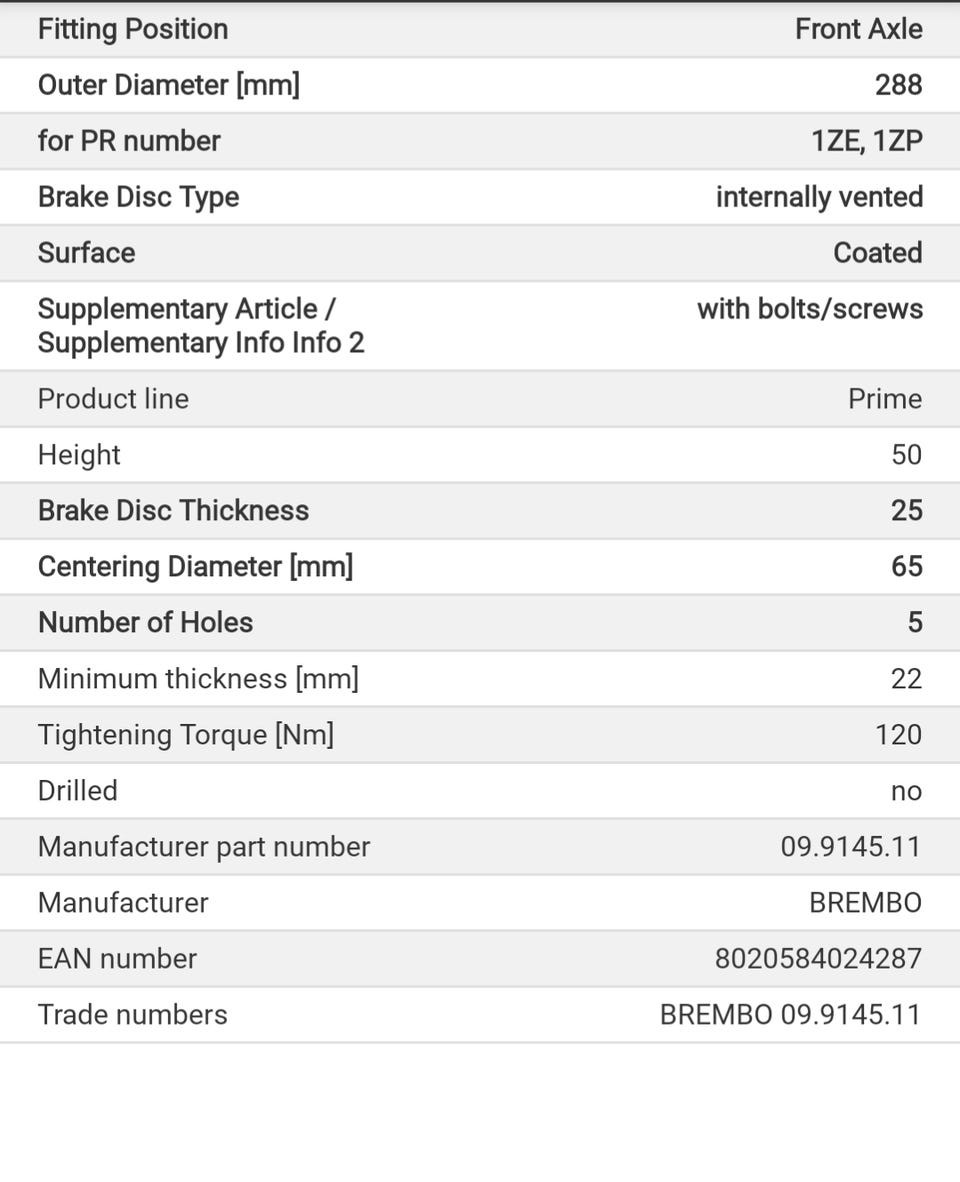The height and width of the screenshot is (1182, 960).
Task: Select the Tightening Torque value 120
Action: coord(897,735)
